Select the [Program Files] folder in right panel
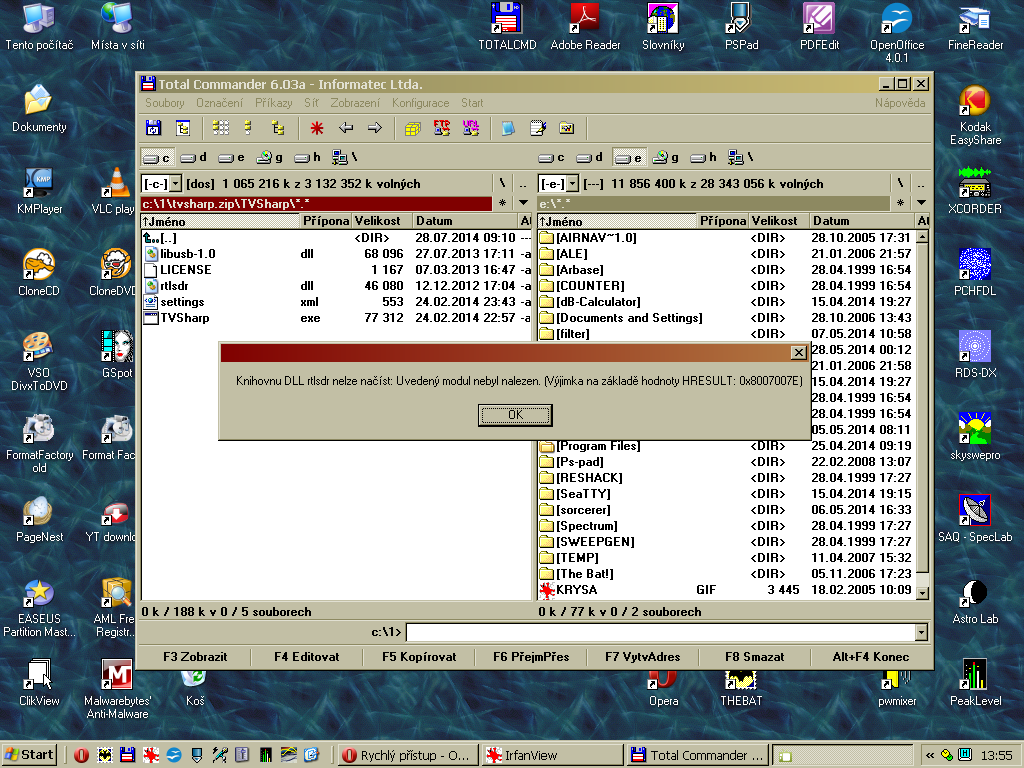Screen dimensions: 1024x768 pyautogui.click(x=727, y=446)
